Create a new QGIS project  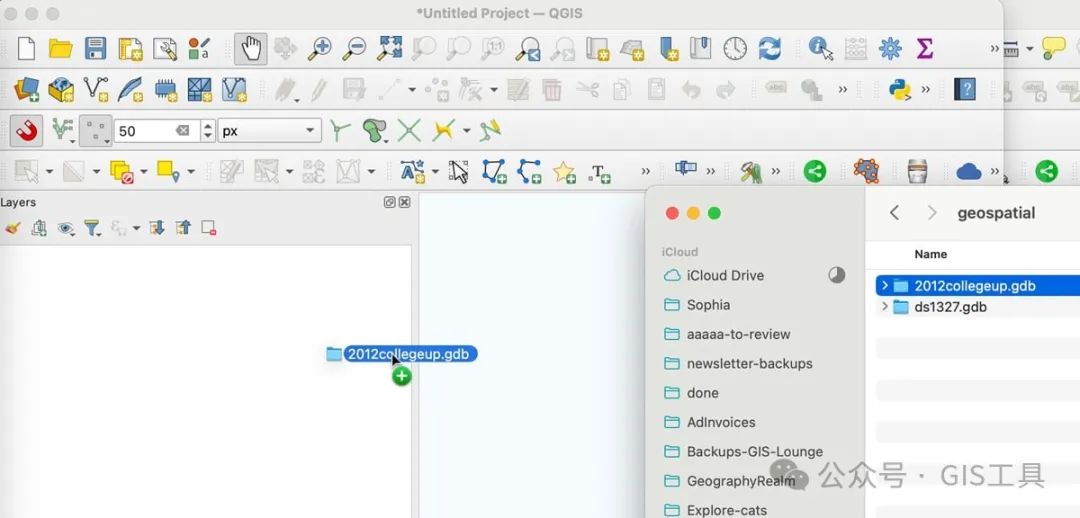click(x=26, y=49)
